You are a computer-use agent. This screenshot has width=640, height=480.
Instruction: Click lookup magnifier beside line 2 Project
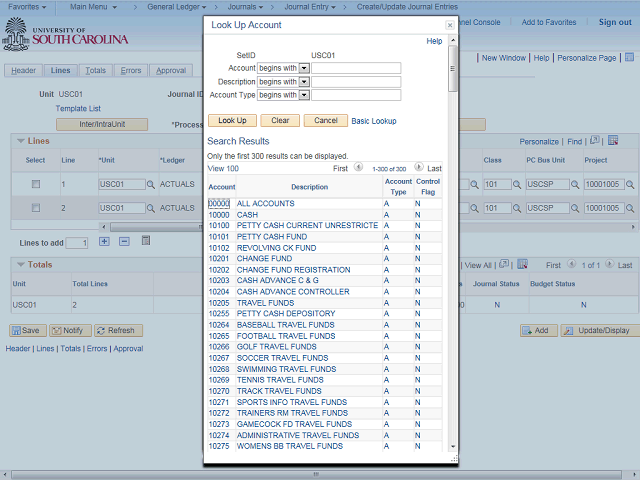tap(629, 208)
